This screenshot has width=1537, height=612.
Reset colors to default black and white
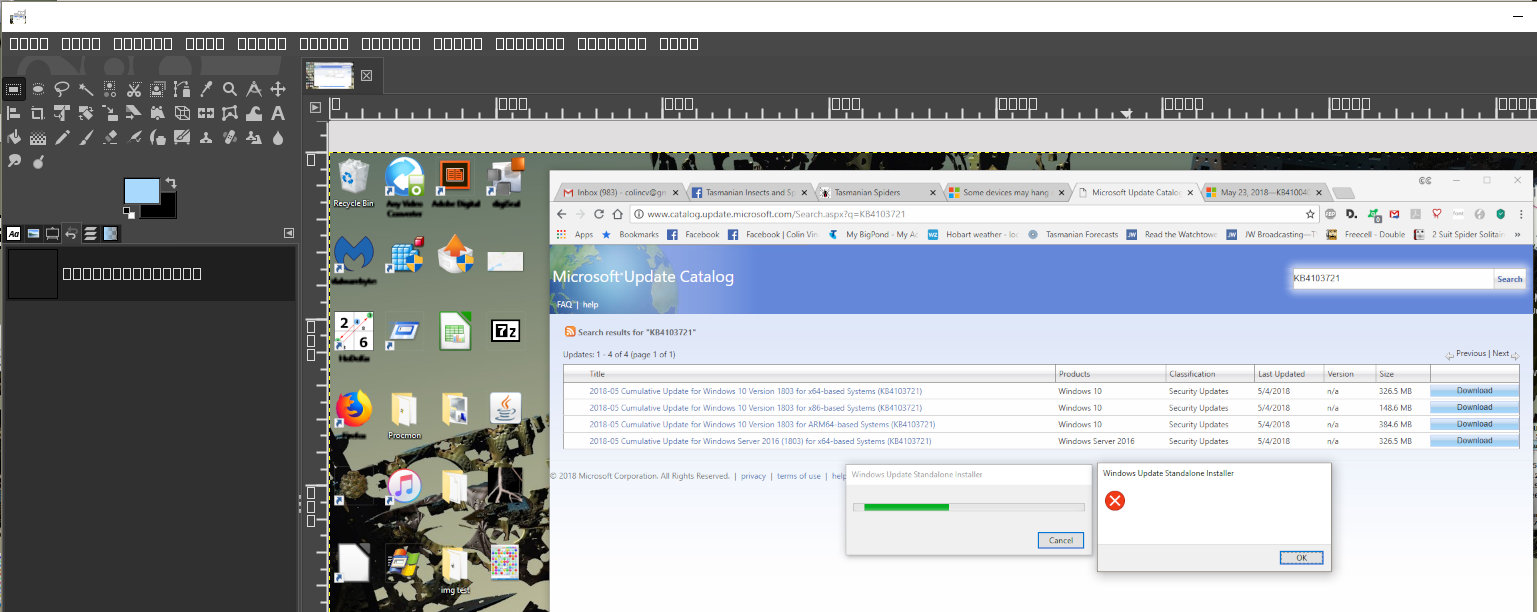click(129, 213)
